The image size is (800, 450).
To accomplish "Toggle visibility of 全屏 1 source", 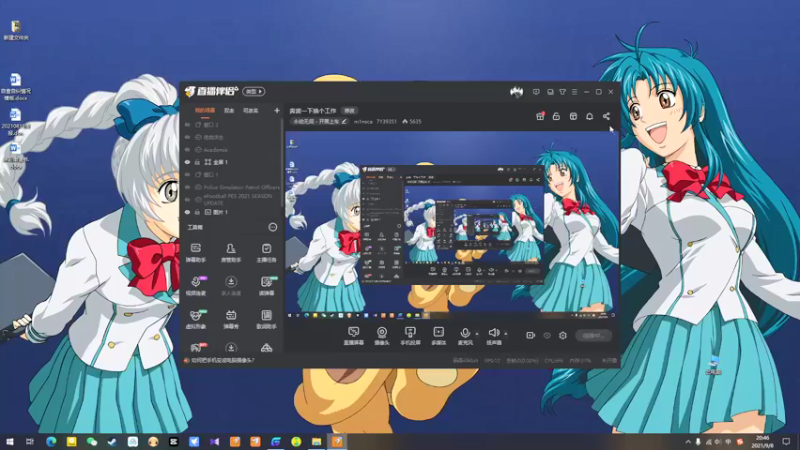I will 187,162.
